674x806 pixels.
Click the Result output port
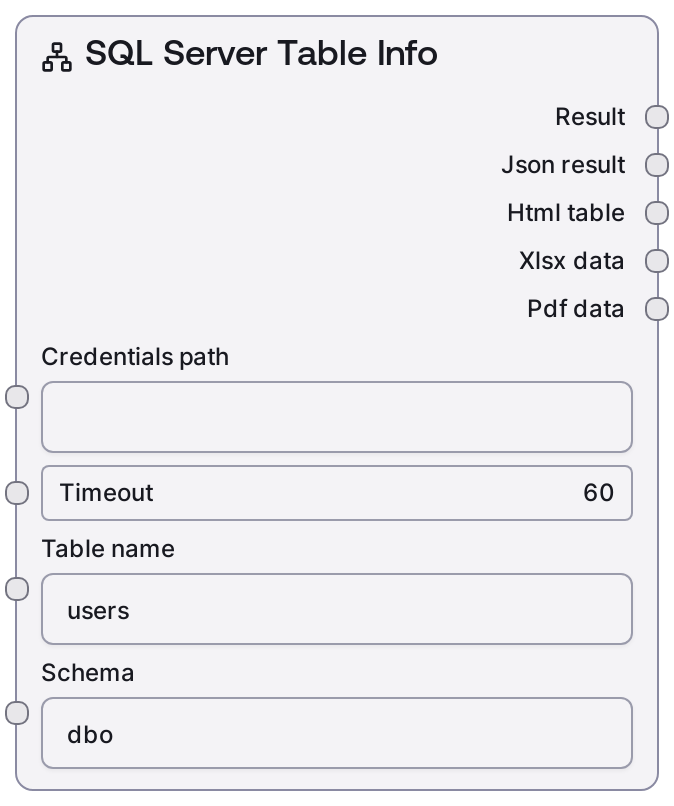[x=656, y=117]
